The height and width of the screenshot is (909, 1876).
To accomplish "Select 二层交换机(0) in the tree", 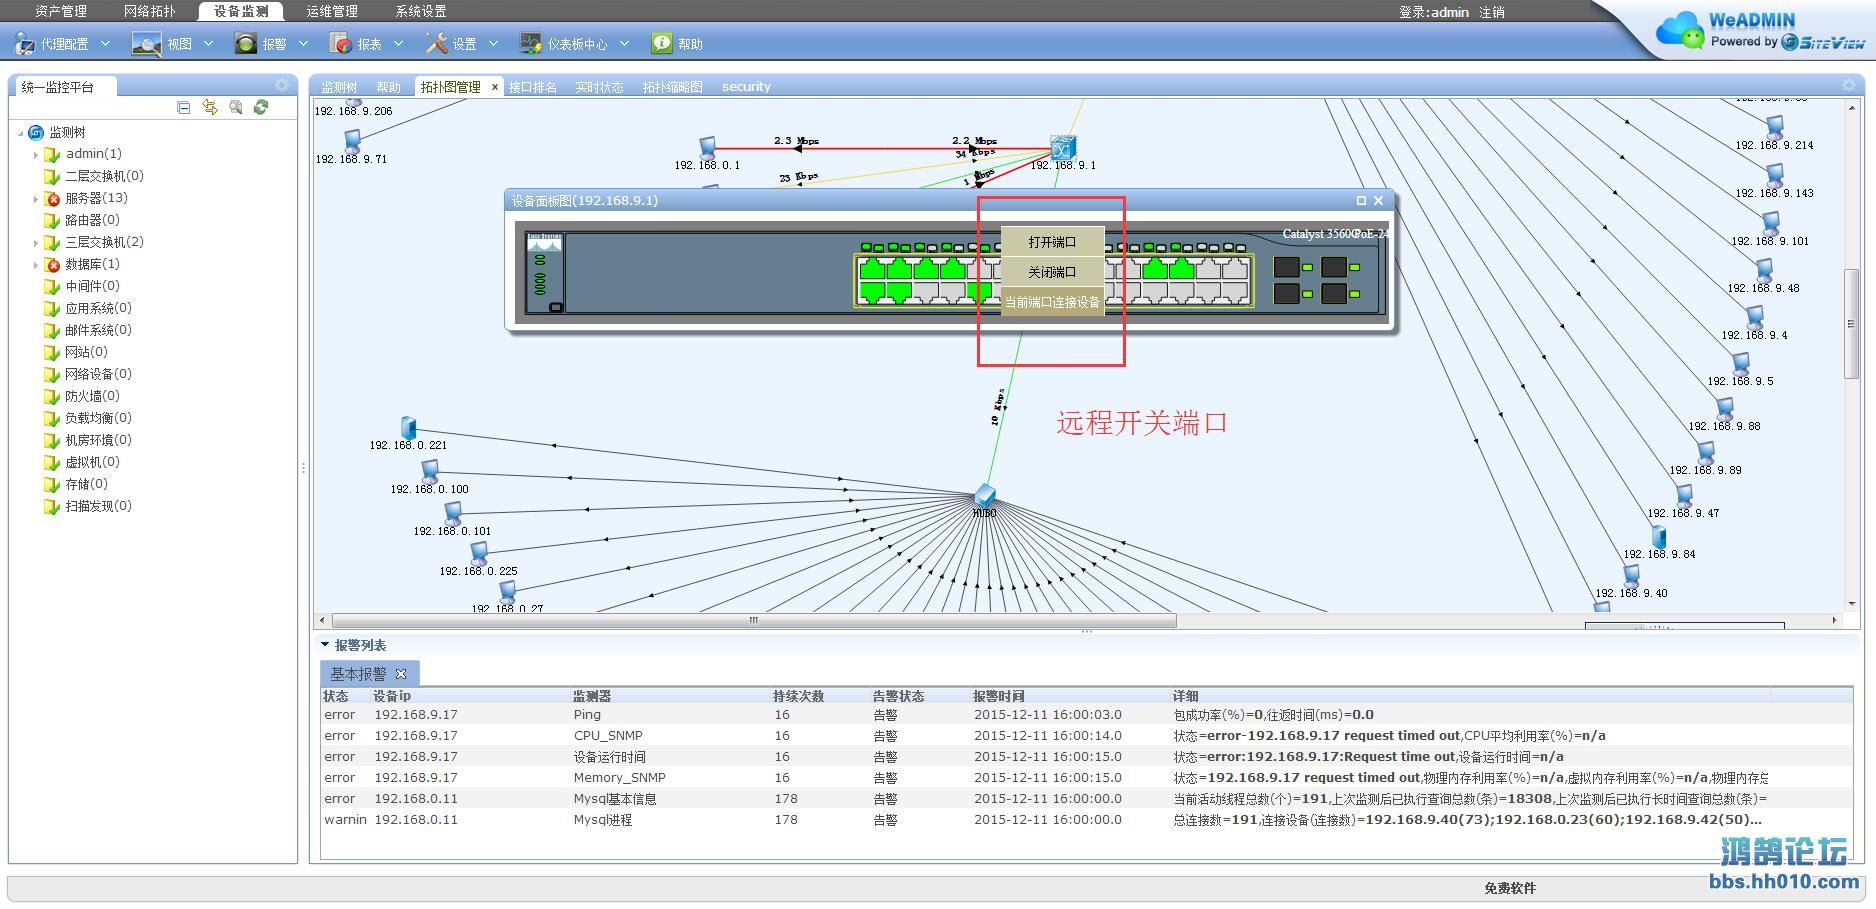I will 104,176.
